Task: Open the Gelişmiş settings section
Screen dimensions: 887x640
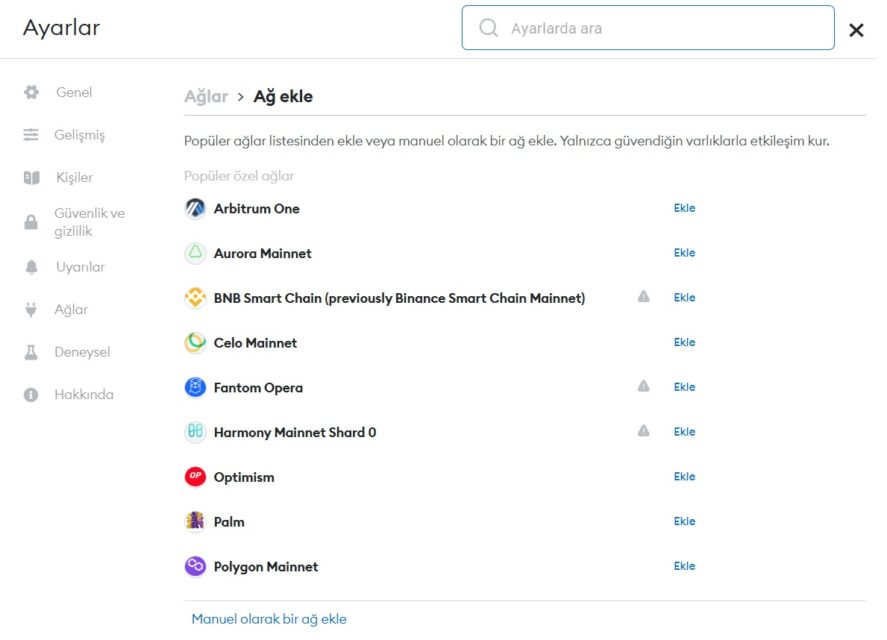Action: pyautogui.click(x=79, y=135)
